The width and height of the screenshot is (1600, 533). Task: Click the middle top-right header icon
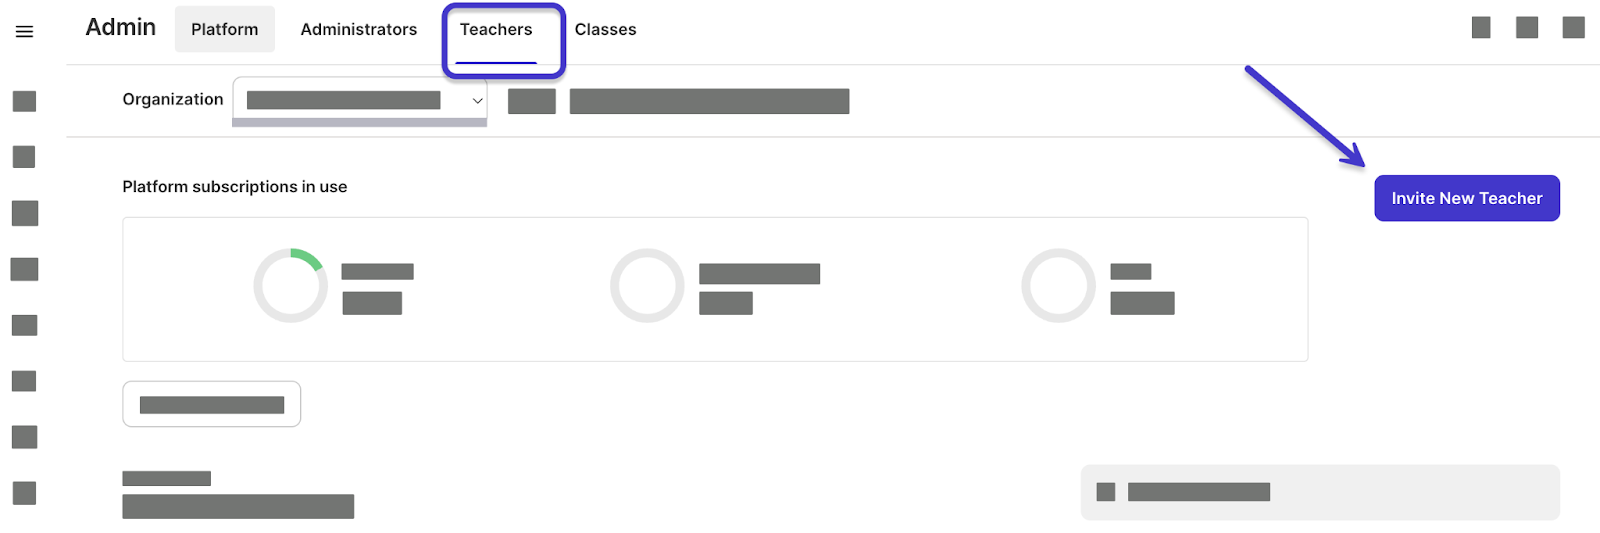coord(1527,28)
